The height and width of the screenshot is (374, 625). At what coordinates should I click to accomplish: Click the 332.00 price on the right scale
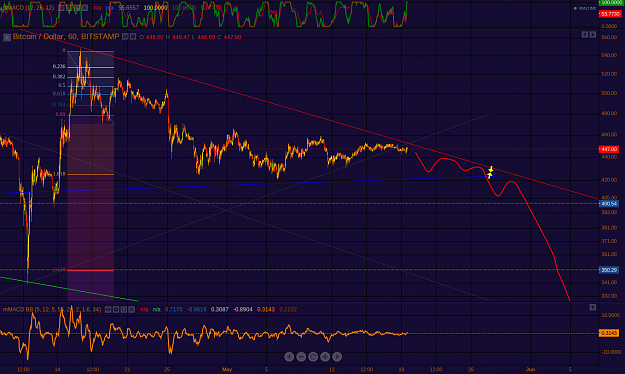tap(609, 296)
